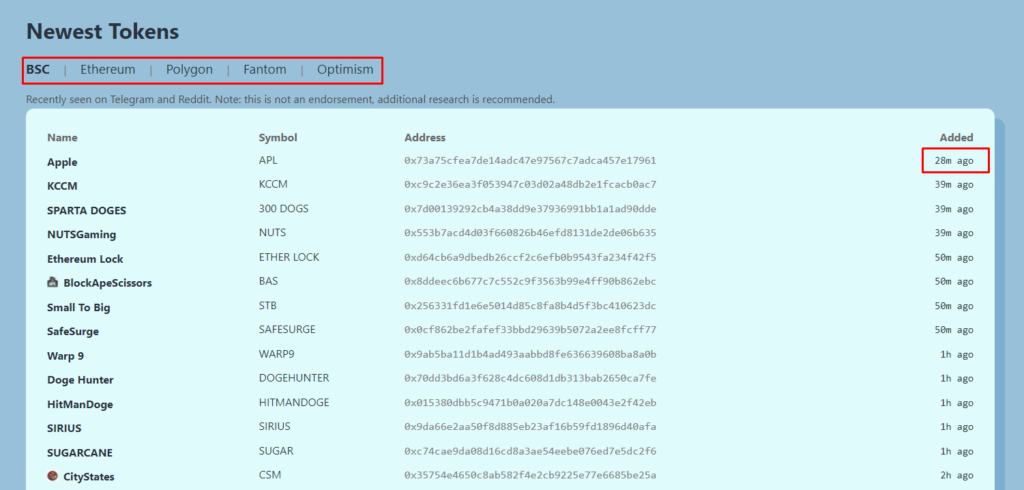Open NUTSGaming token page
This screenshot has width=1024, height=490.
pyautogui.click(x=82, y=235)
